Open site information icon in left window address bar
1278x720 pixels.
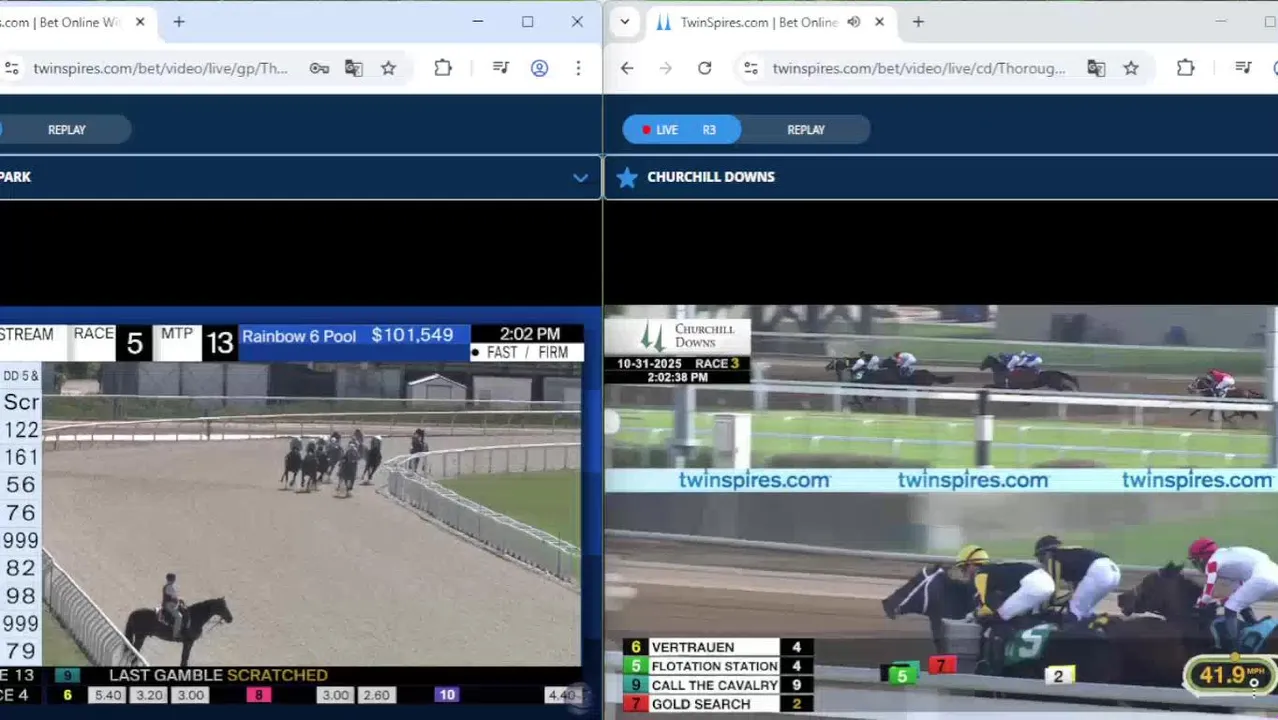[11, 68]
